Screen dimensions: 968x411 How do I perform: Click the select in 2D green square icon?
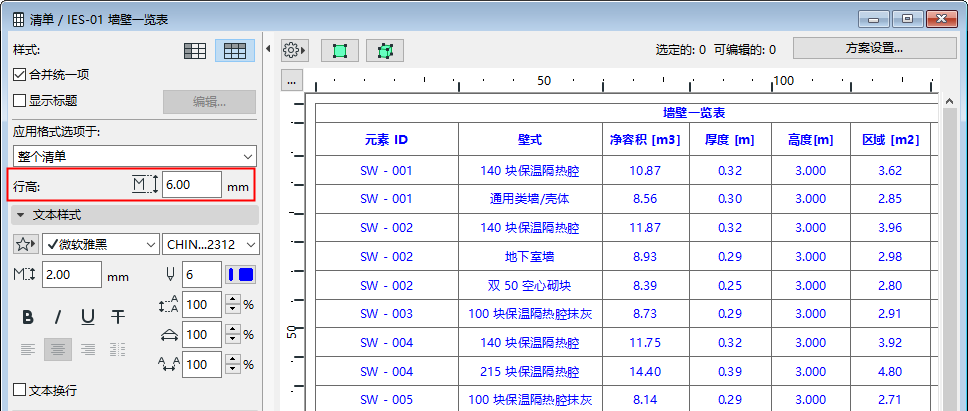click(340, 51)
